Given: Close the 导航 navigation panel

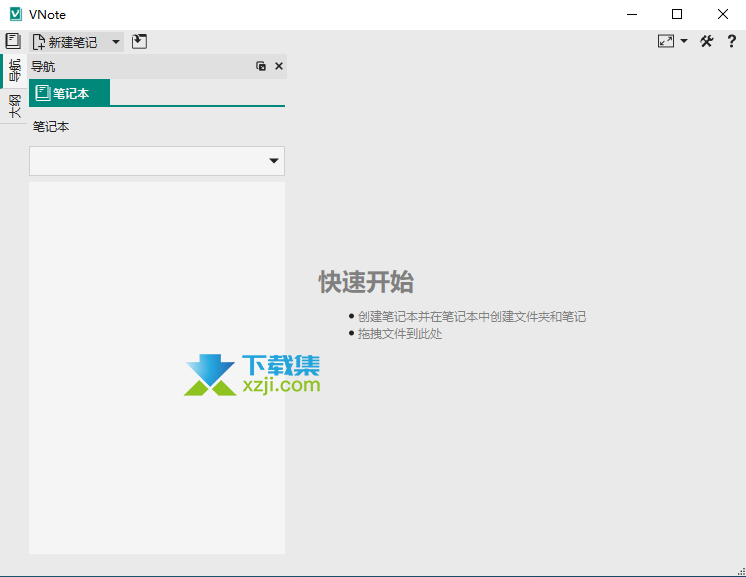Looking at the screenshot, I should [x=279, y=66].
